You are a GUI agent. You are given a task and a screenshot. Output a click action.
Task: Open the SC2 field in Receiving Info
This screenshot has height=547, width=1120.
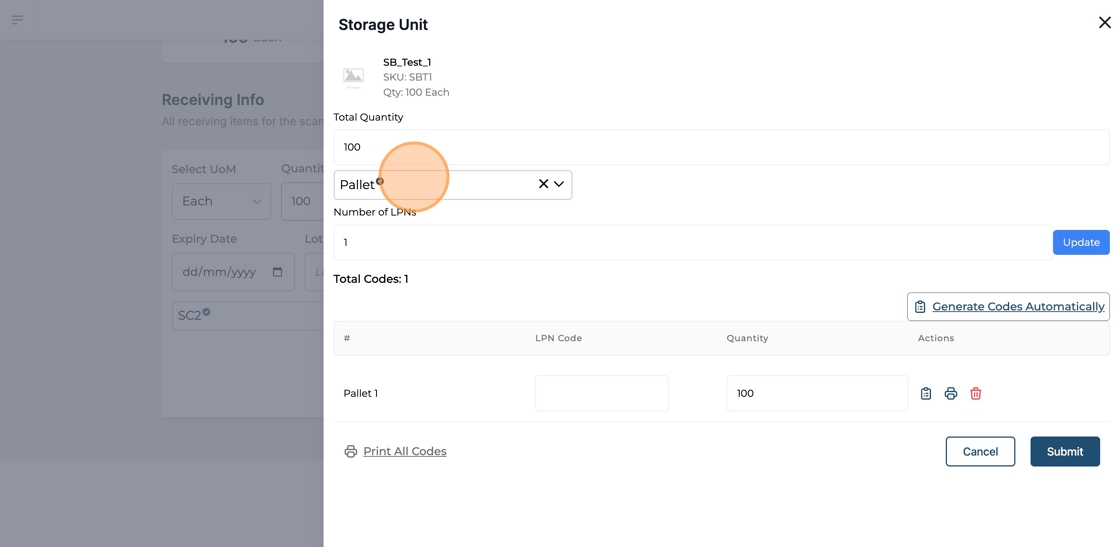[247, 315]
